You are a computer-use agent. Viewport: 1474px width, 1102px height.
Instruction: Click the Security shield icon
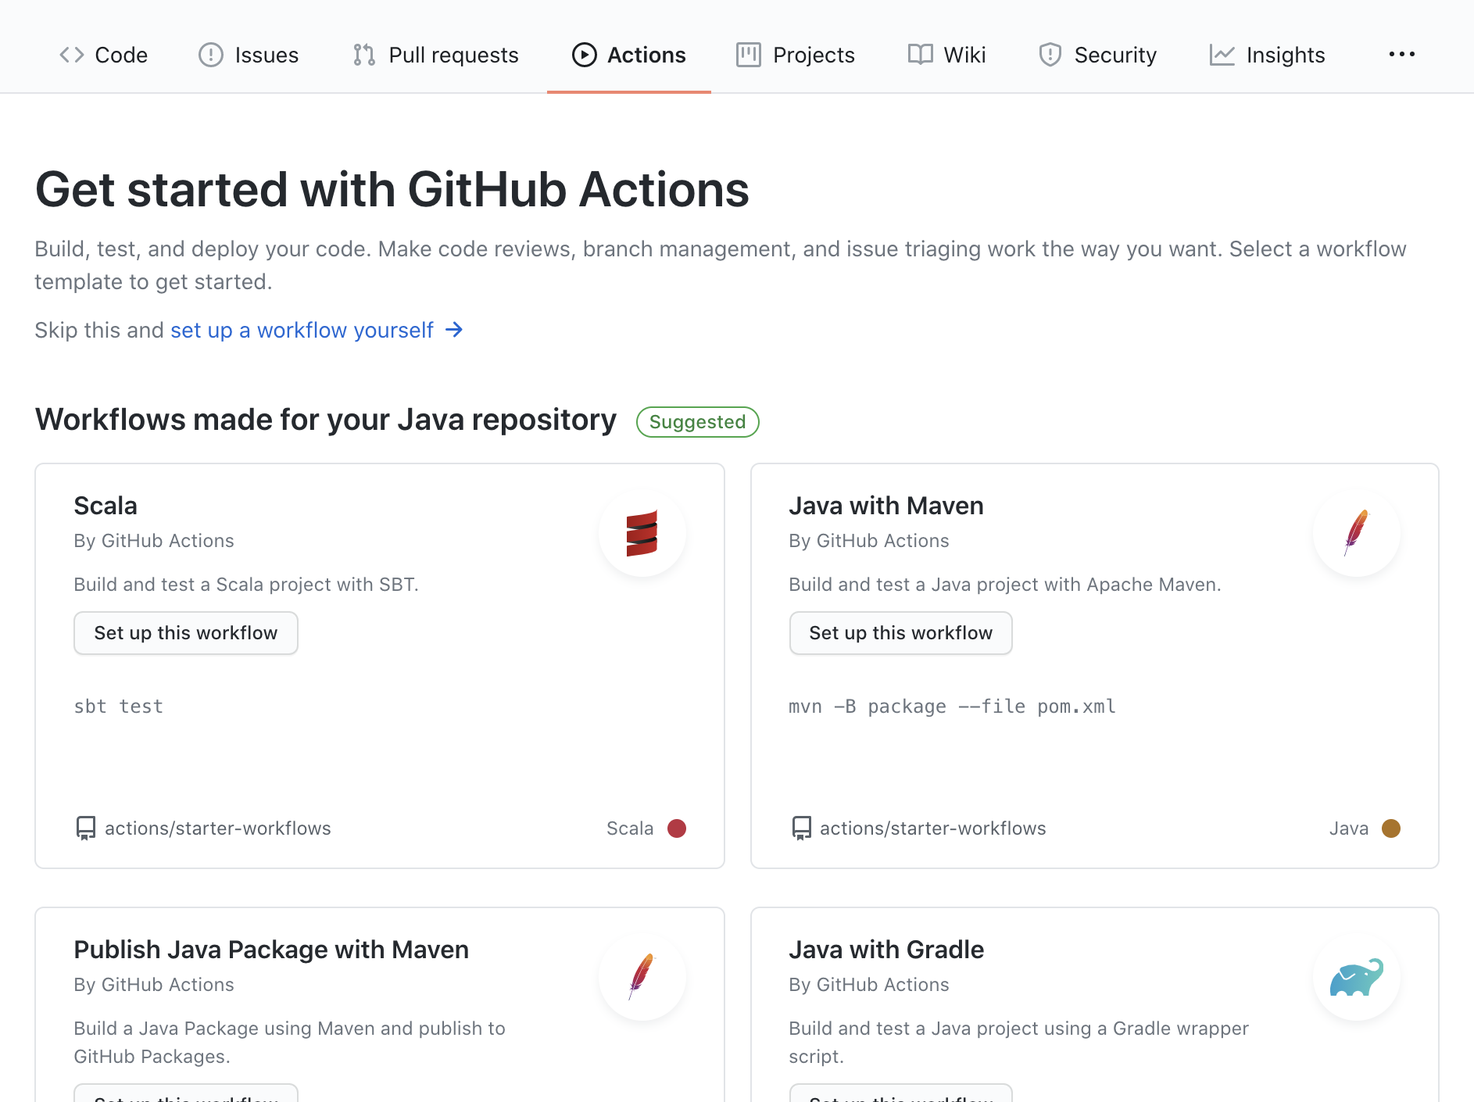[x=1050, y=55]
